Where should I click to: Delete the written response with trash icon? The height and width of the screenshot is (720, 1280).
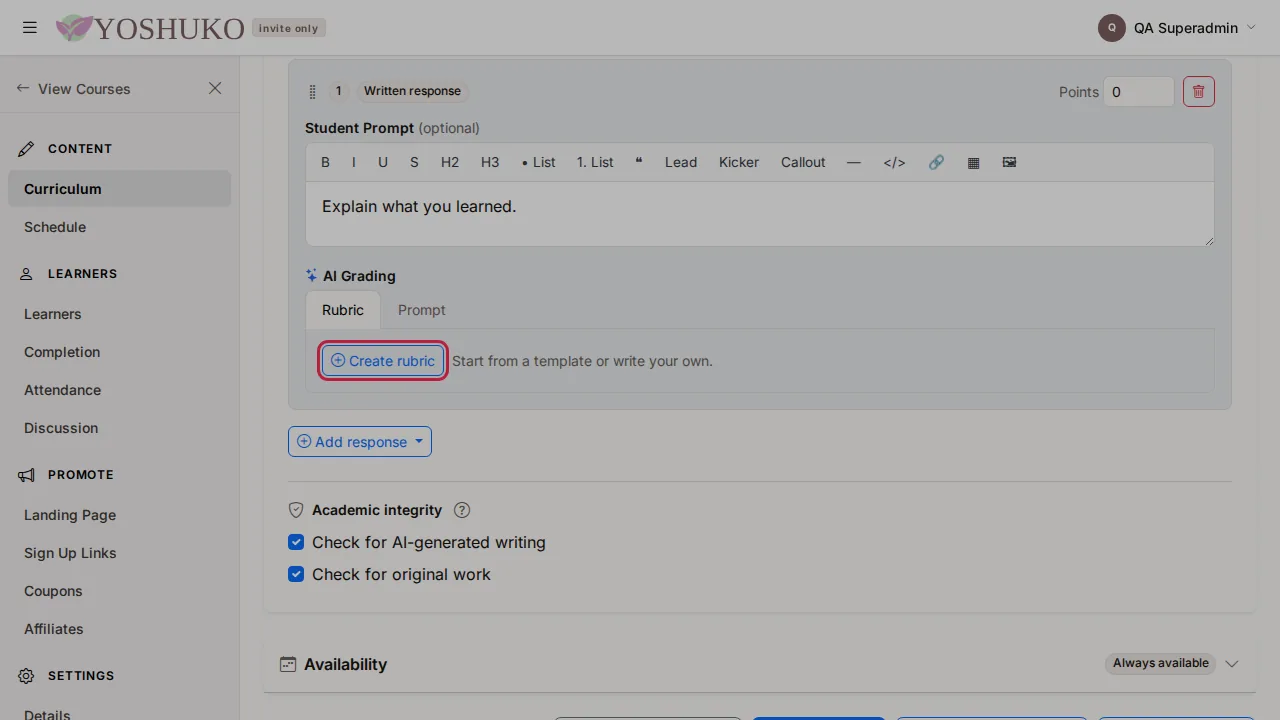(1199, 91)
